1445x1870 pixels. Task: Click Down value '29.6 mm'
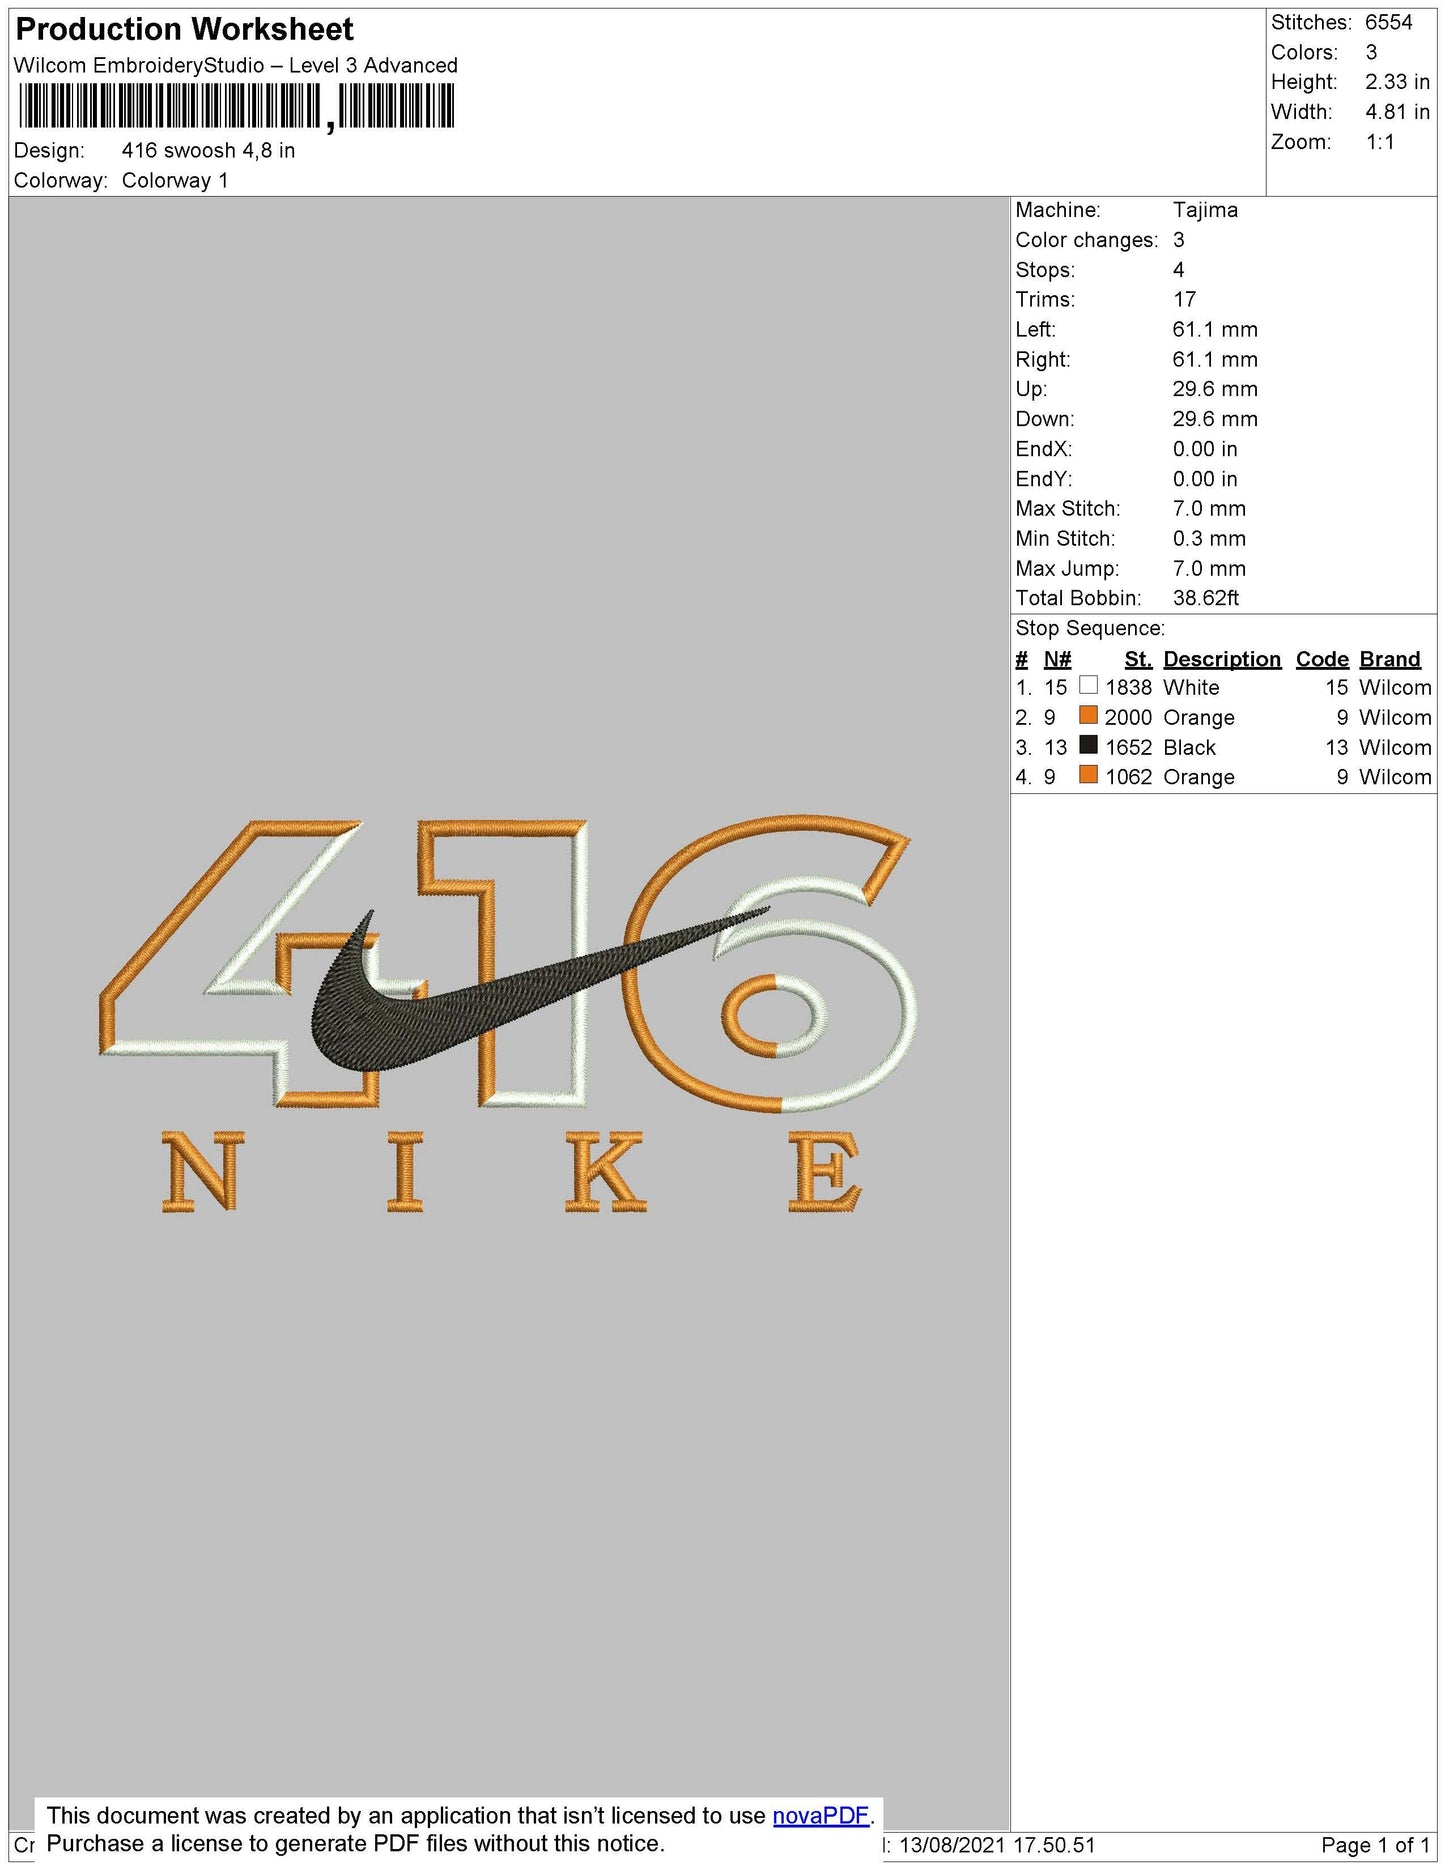click(1215, 419)
